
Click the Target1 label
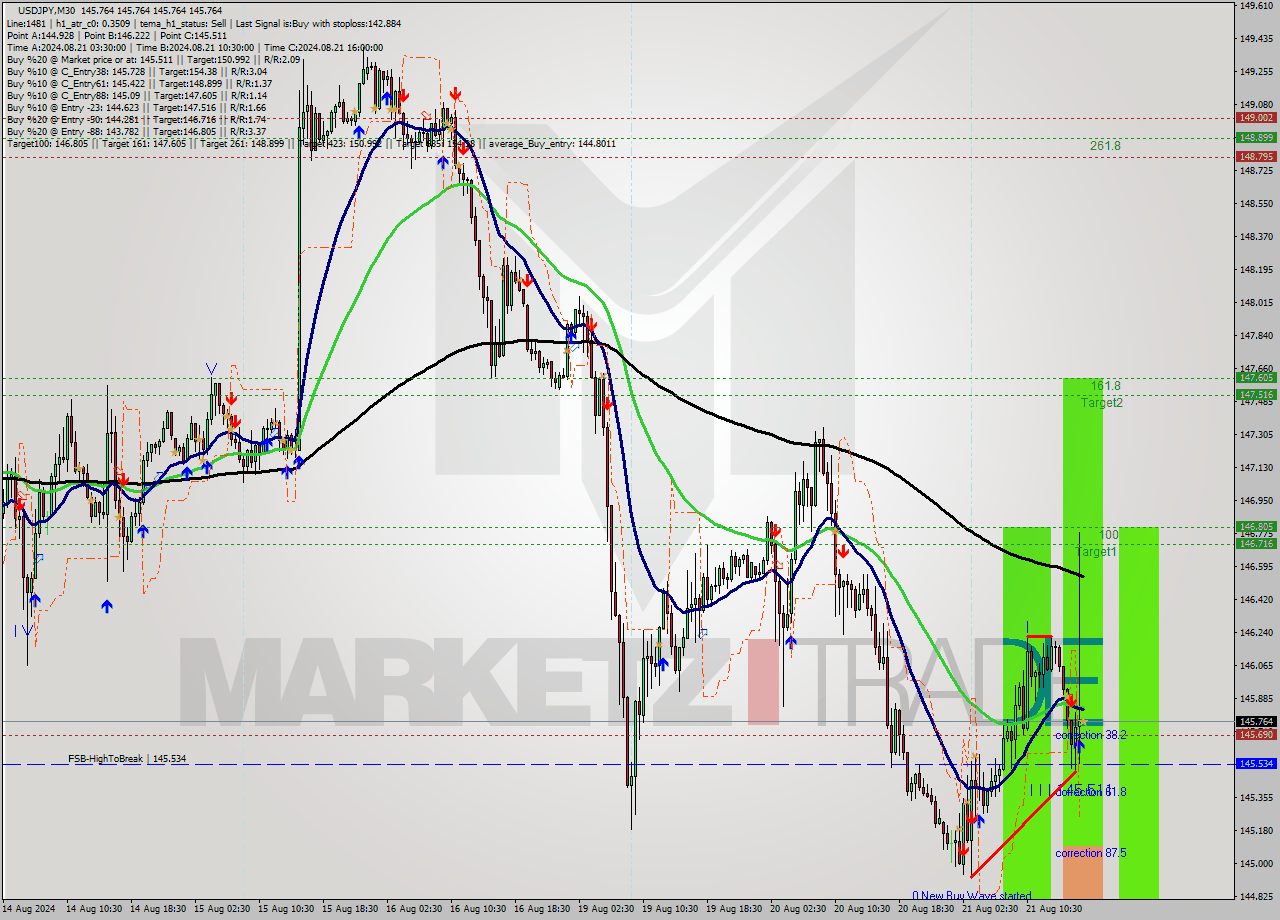click(x=1096, y=552)
